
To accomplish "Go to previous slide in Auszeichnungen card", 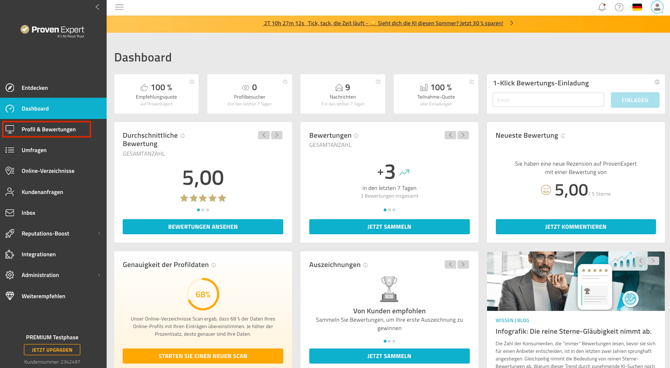I will [450, 265].
